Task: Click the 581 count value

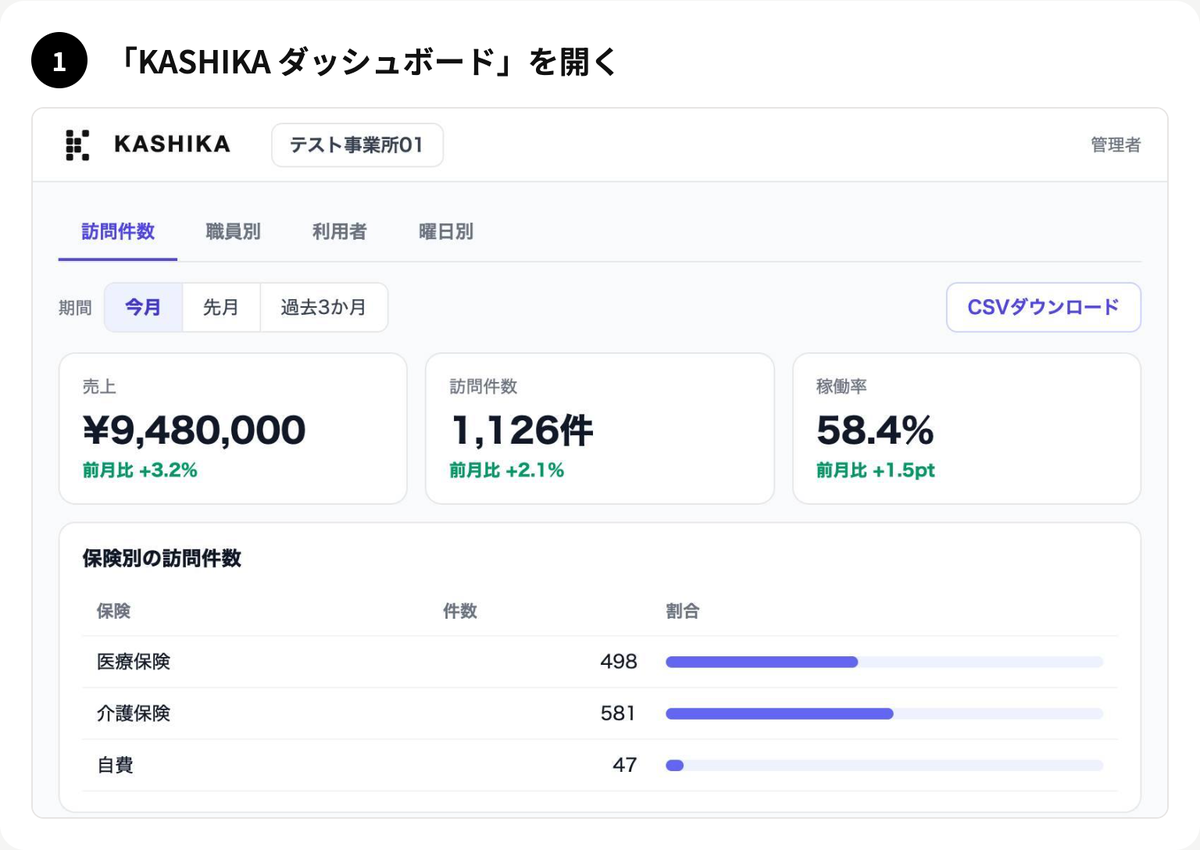Action: 619,714
